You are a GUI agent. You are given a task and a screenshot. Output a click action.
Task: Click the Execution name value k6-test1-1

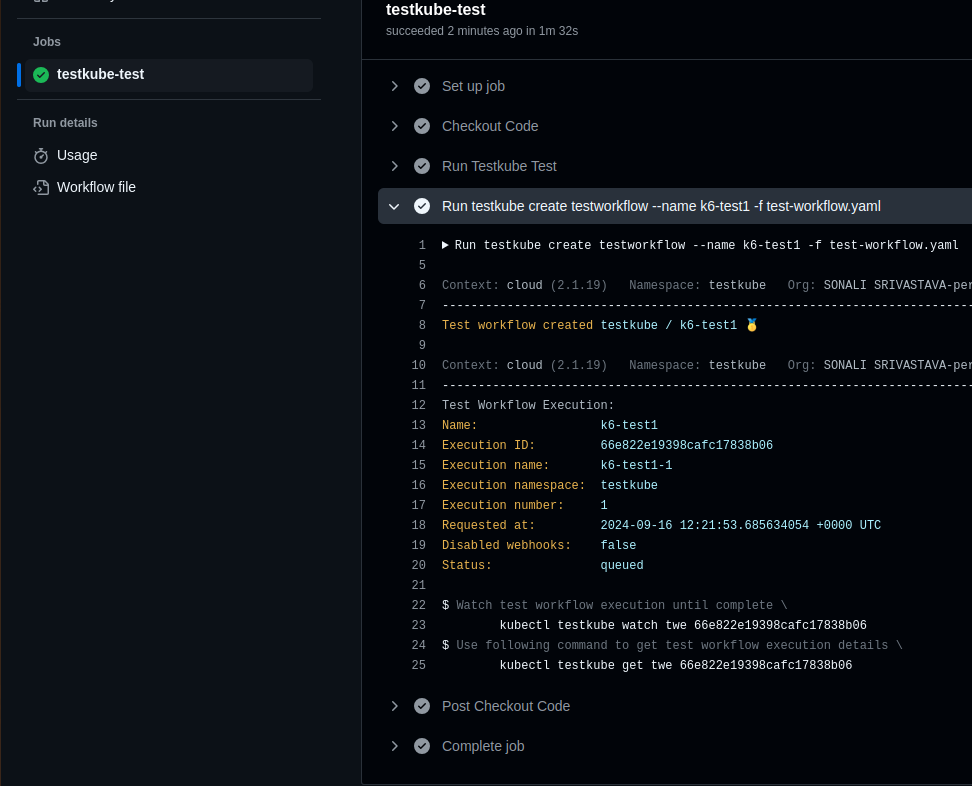(636, 465)
